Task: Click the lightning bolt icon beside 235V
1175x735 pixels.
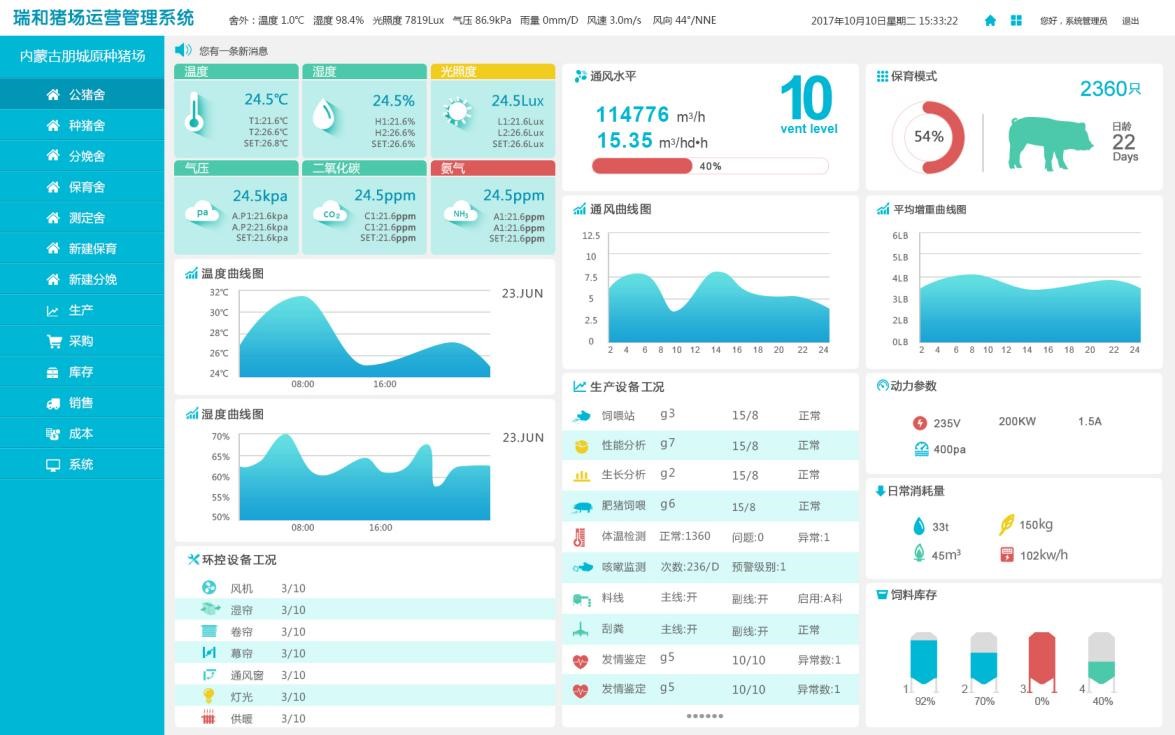Action: 920,423
